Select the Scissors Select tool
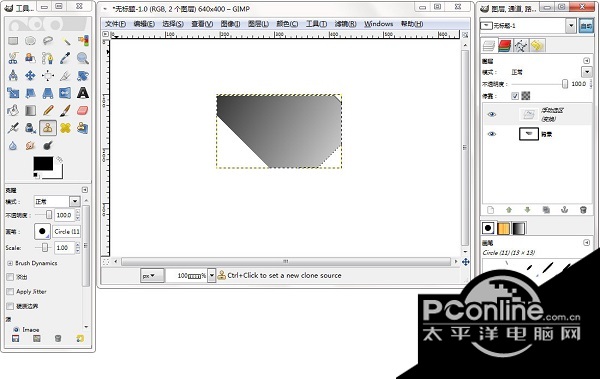Screen dimensions: 600x379 (13, 58)
